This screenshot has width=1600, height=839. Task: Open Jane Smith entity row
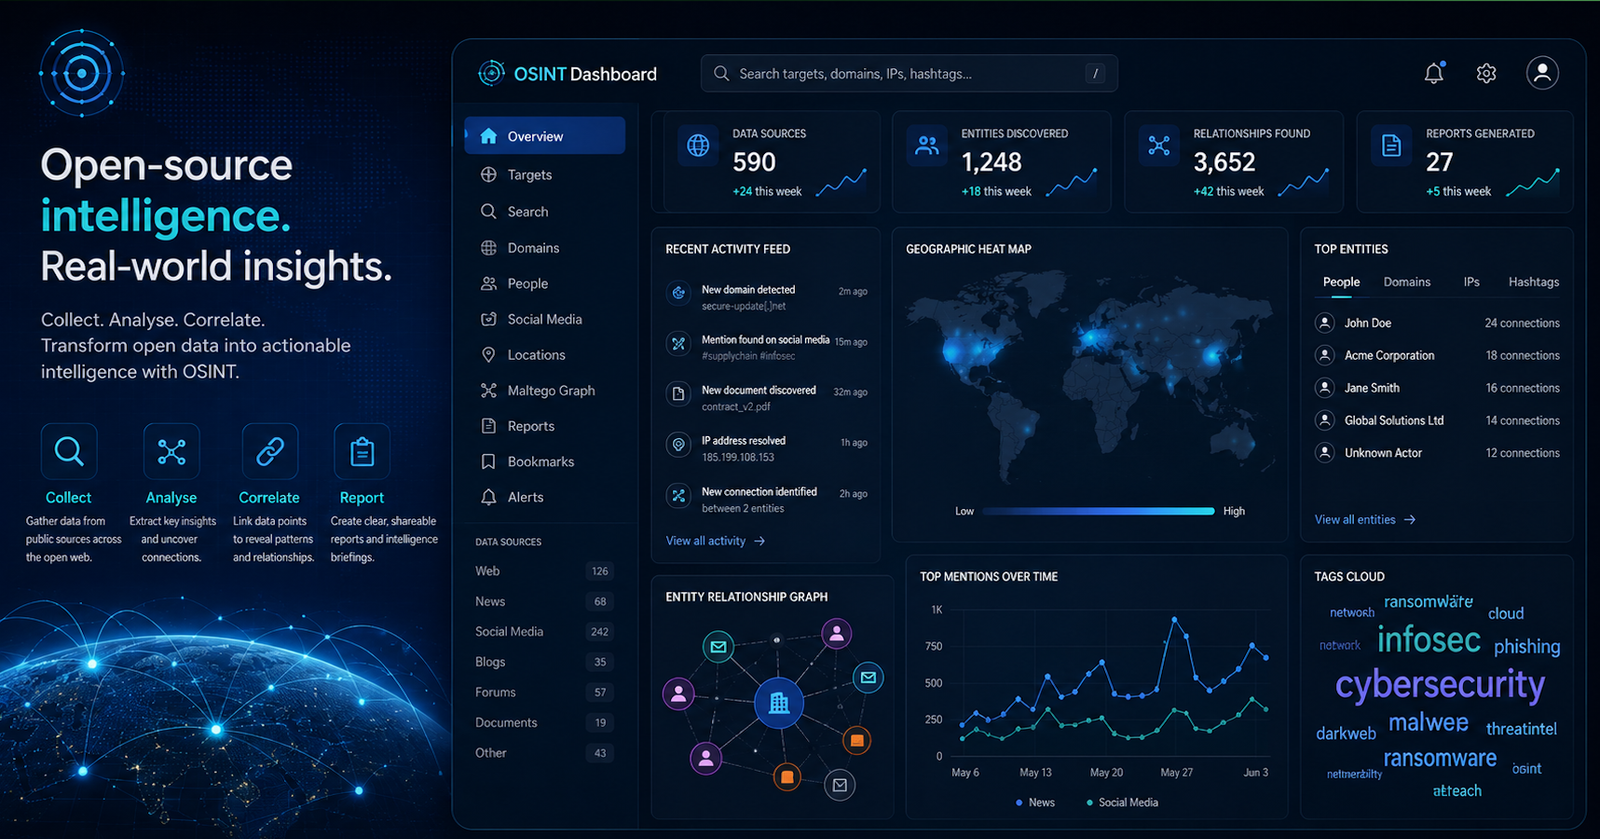1437,388
